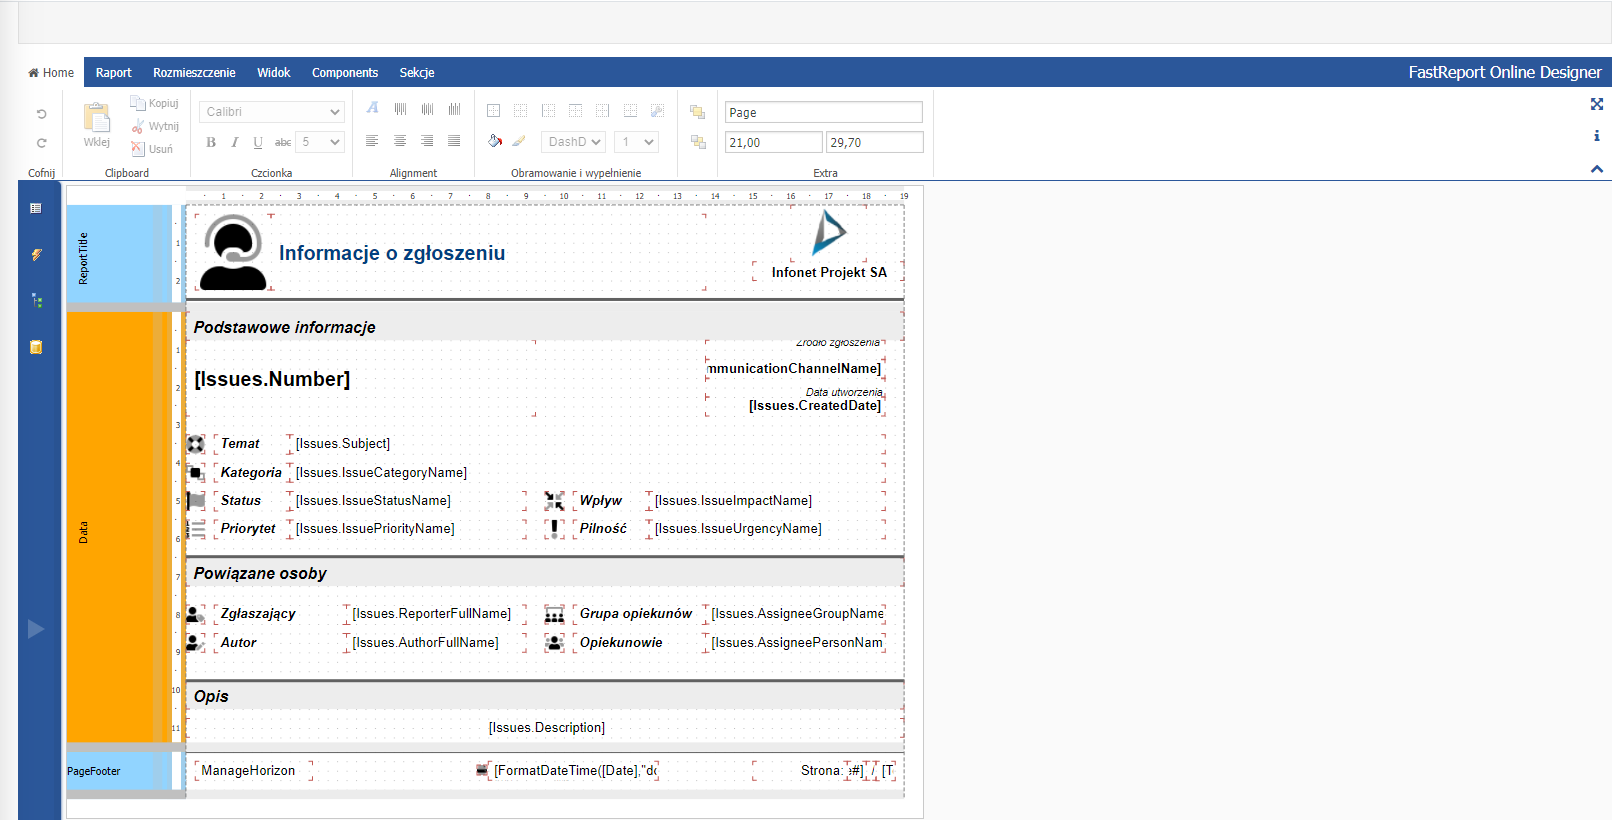Click the Kopiuj copy button
1612x820 pixels.
tap(154, 103)
